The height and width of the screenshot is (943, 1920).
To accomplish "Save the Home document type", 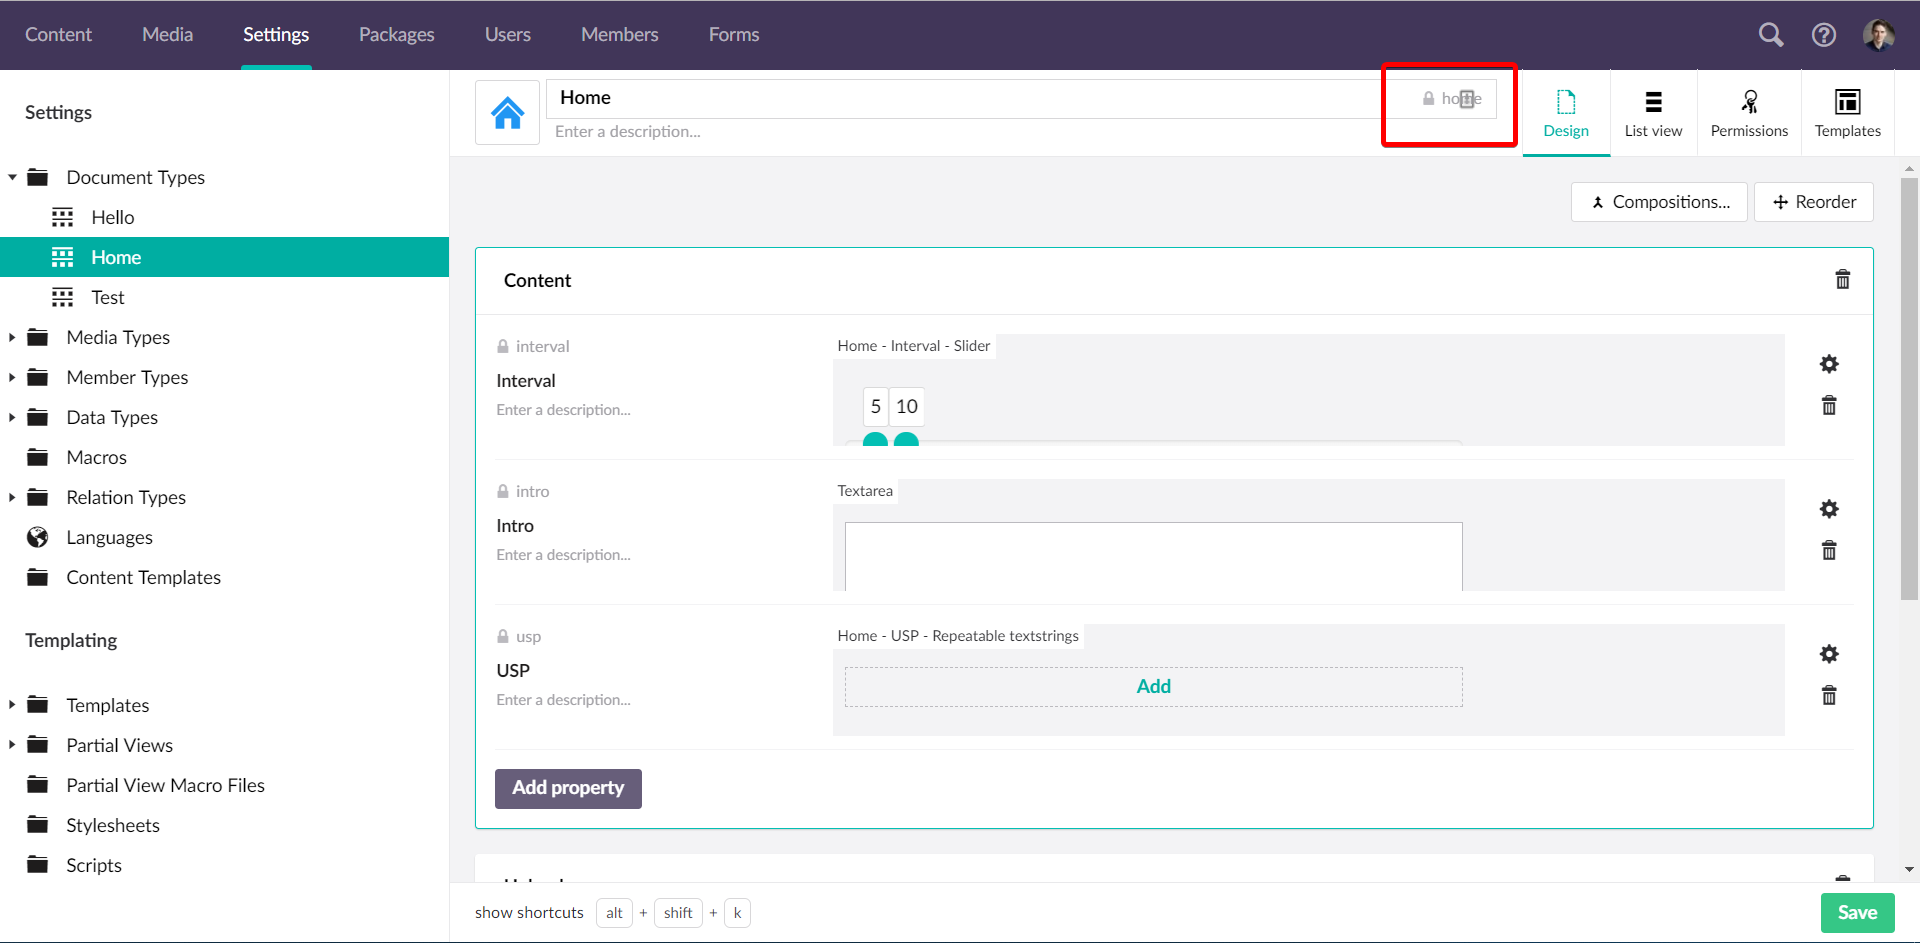I will pos(1857,912).
